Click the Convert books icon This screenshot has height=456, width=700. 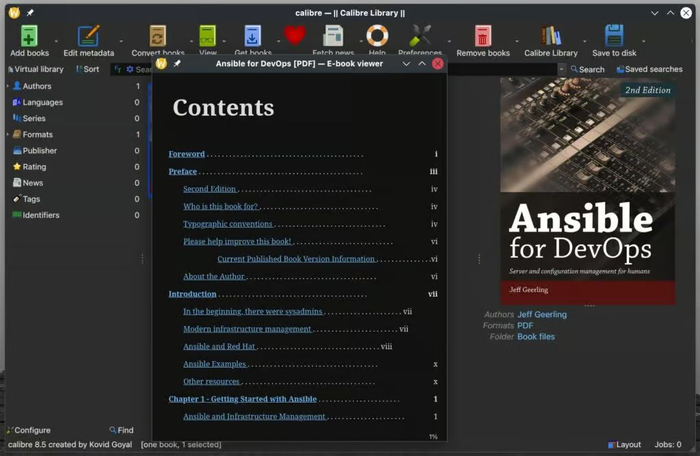(157, 37)
